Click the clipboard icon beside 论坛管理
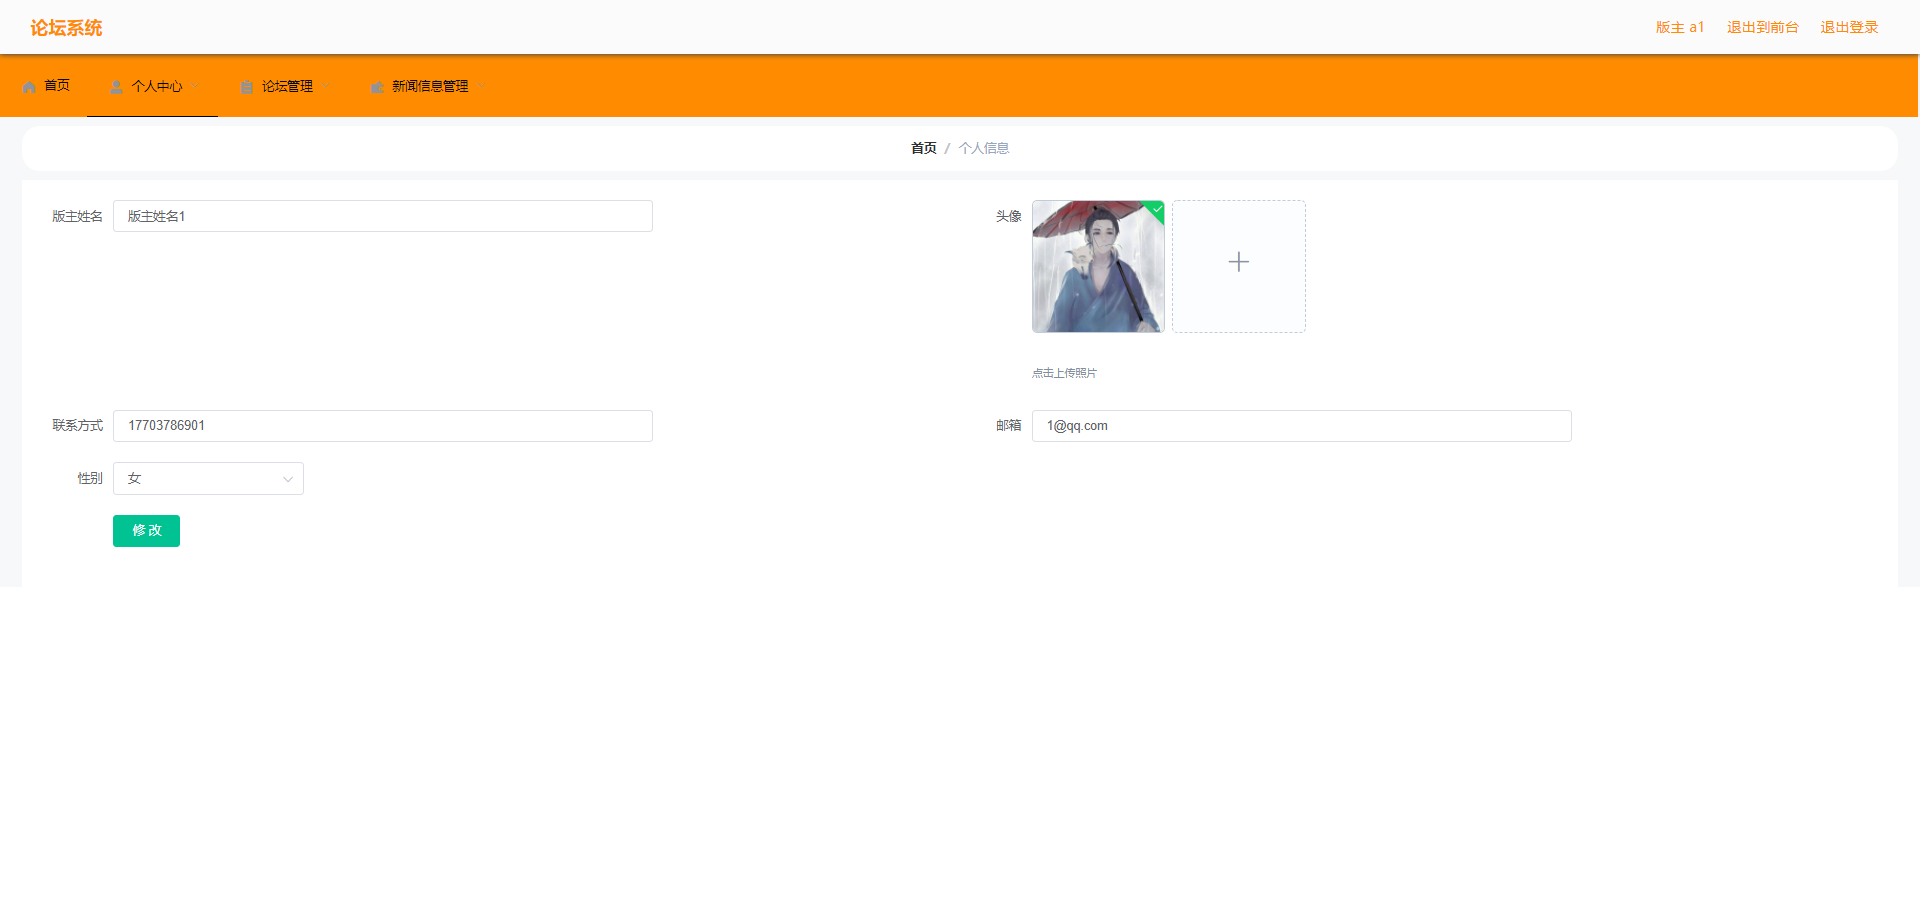1920x916 pixels. 247,87
